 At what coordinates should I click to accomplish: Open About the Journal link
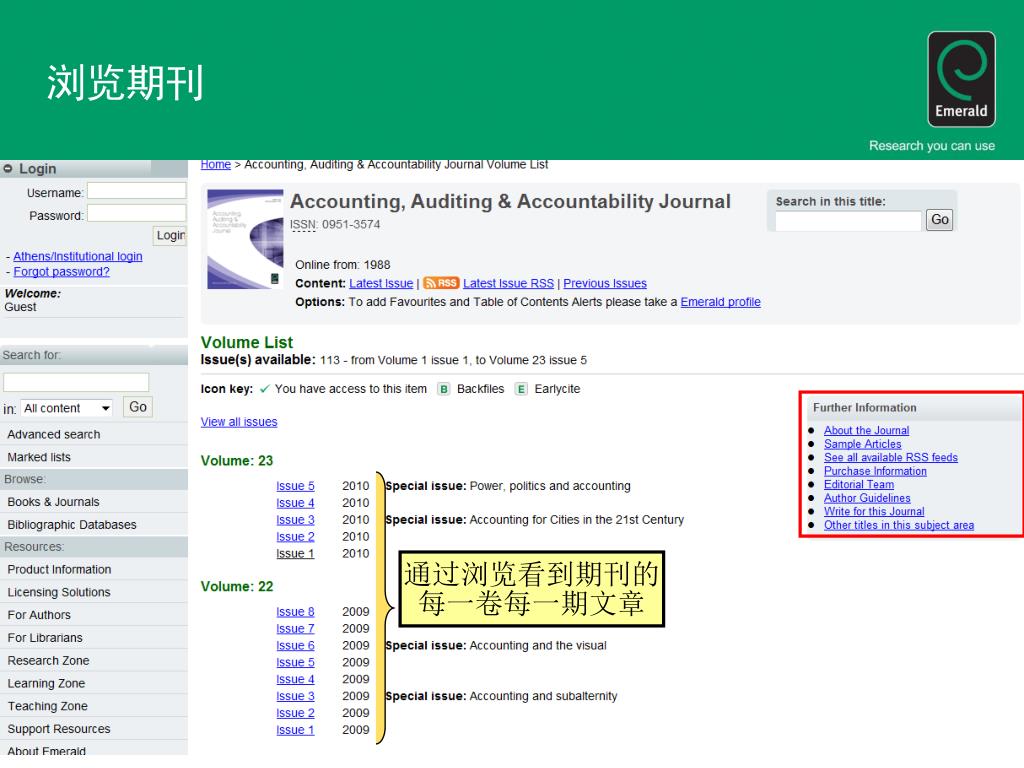(x=866, y=430)
